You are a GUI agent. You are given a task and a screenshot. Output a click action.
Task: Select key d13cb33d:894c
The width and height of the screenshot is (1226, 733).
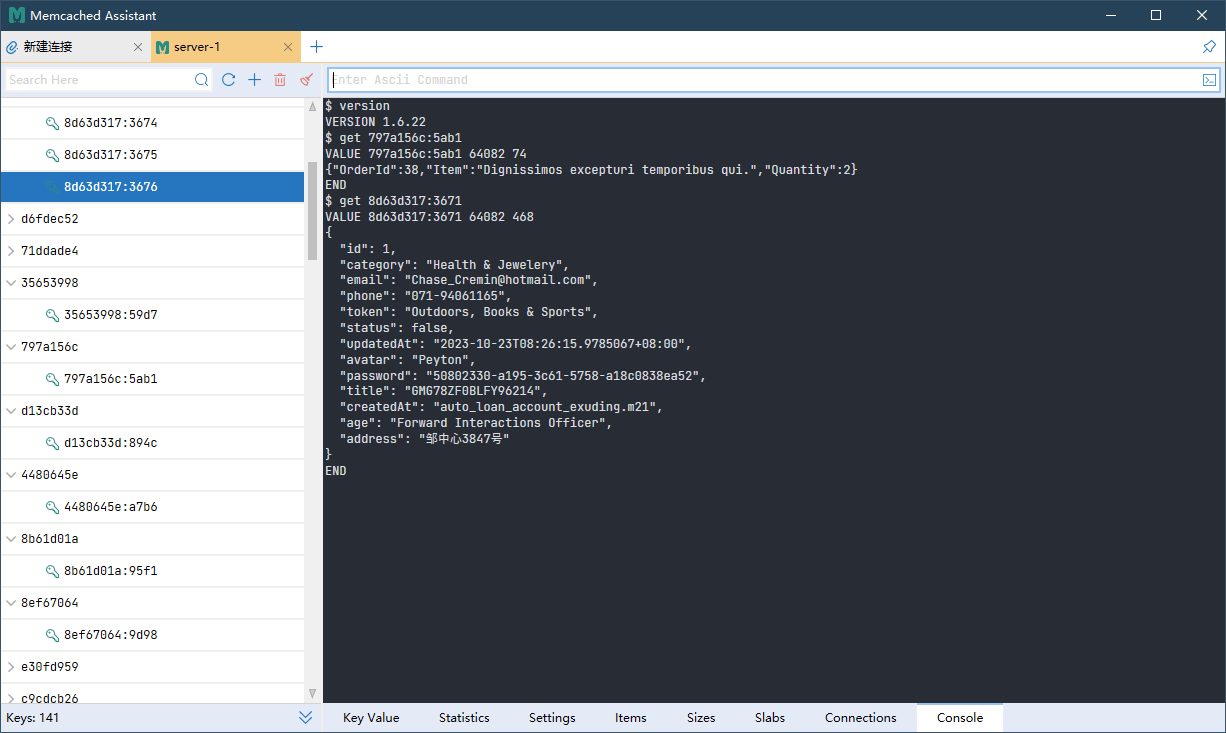152,443
